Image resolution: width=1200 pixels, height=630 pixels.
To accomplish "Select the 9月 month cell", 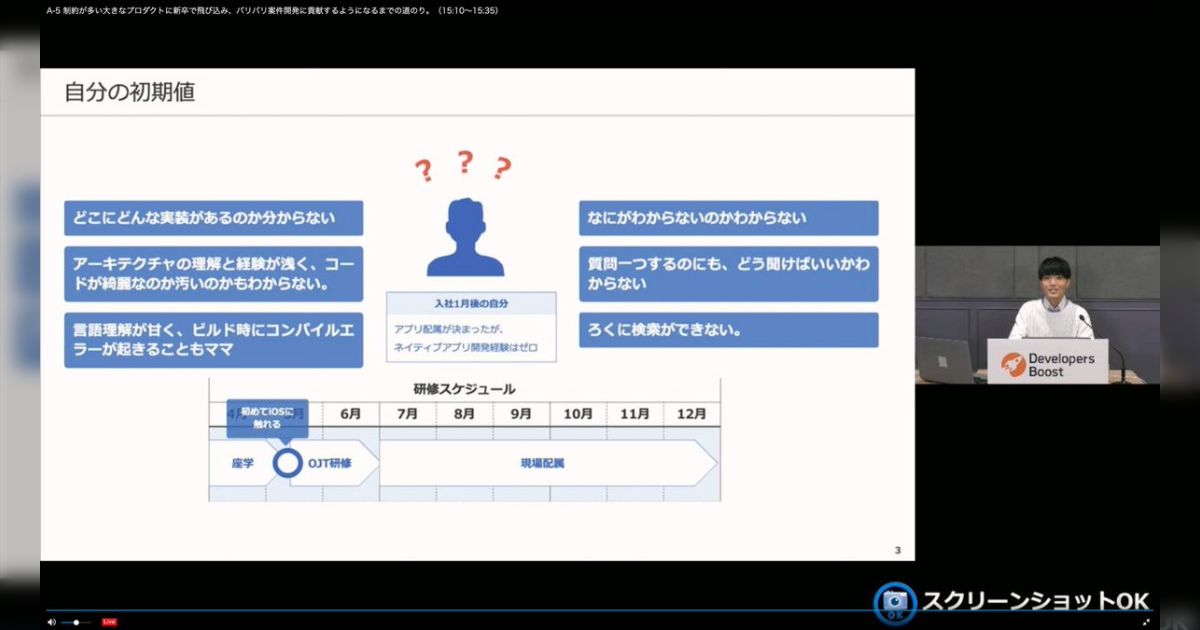I will tap(521, 413).
